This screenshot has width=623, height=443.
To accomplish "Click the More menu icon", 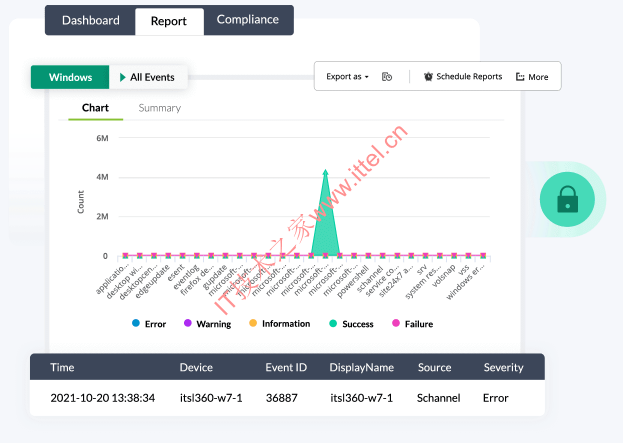I will (520, 77).
